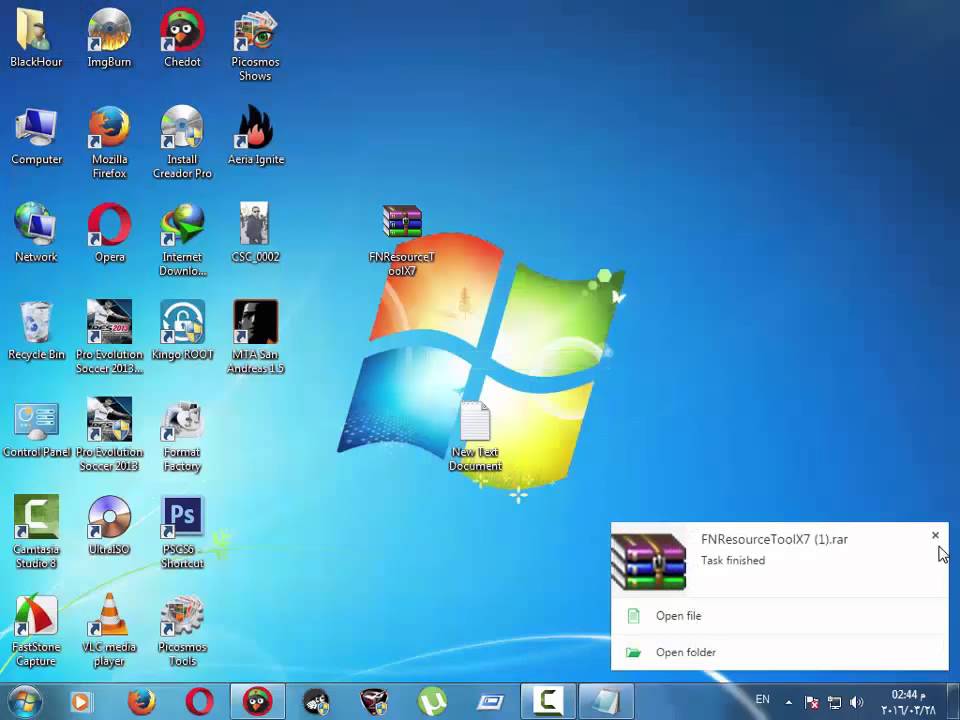
Task: Select the UltraISO shortcut
Action: [109, 525]
